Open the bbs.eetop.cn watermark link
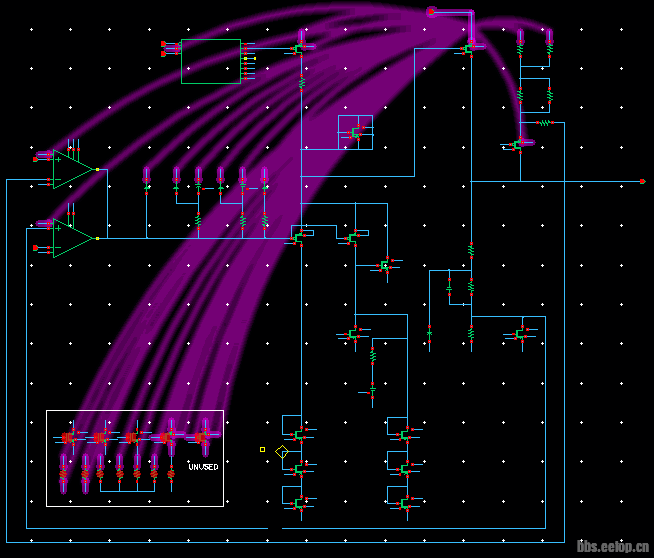Screen dimensions: 654x558 pos(613,546)
